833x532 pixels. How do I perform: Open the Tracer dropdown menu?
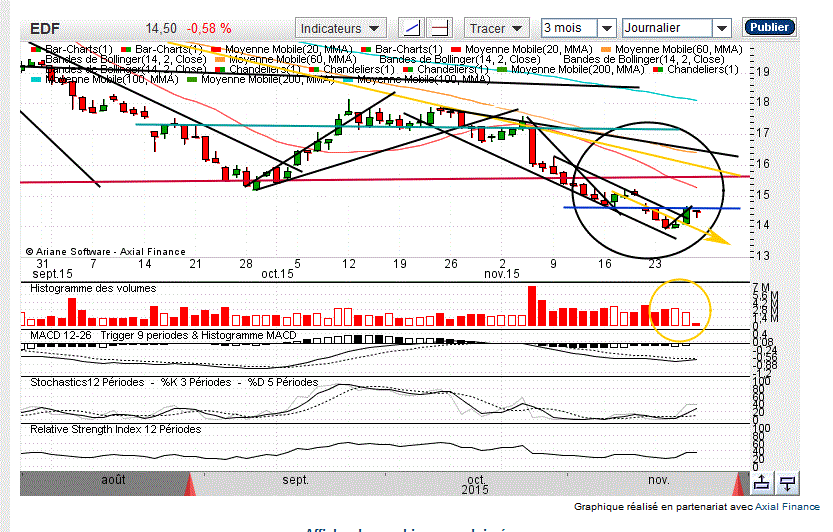point(496,28)
